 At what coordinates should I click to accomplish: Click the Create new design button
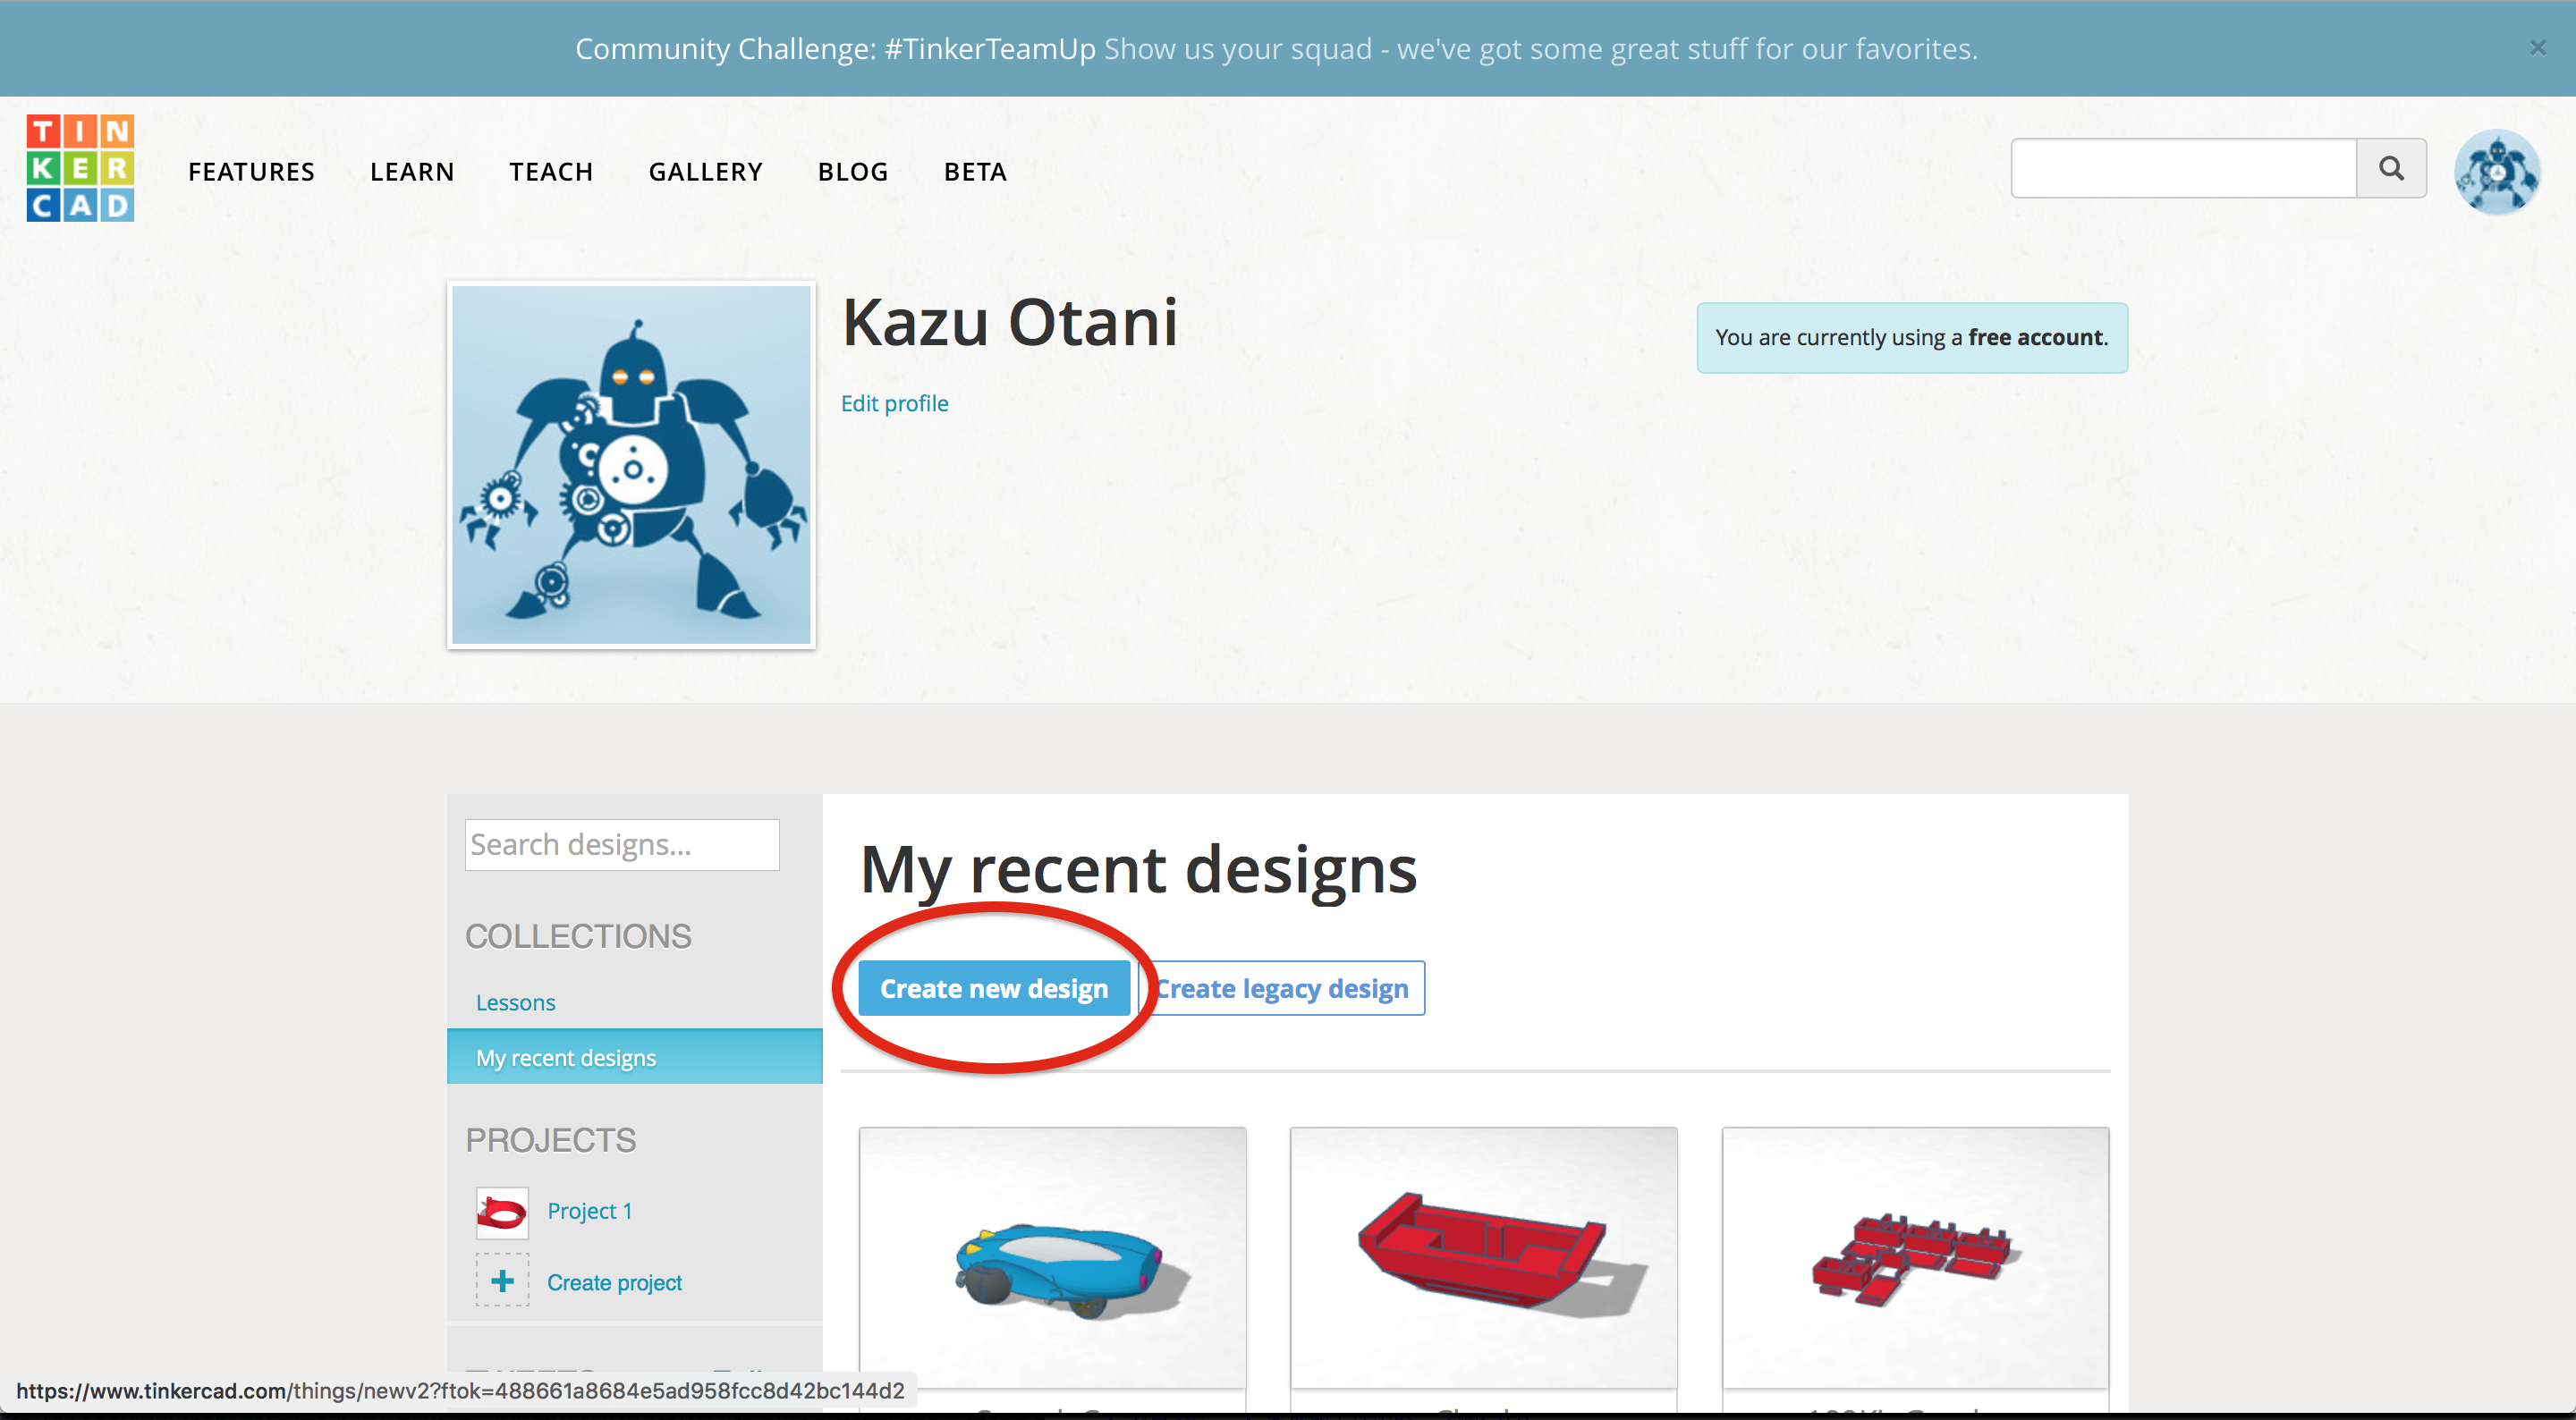click(993, 988)
